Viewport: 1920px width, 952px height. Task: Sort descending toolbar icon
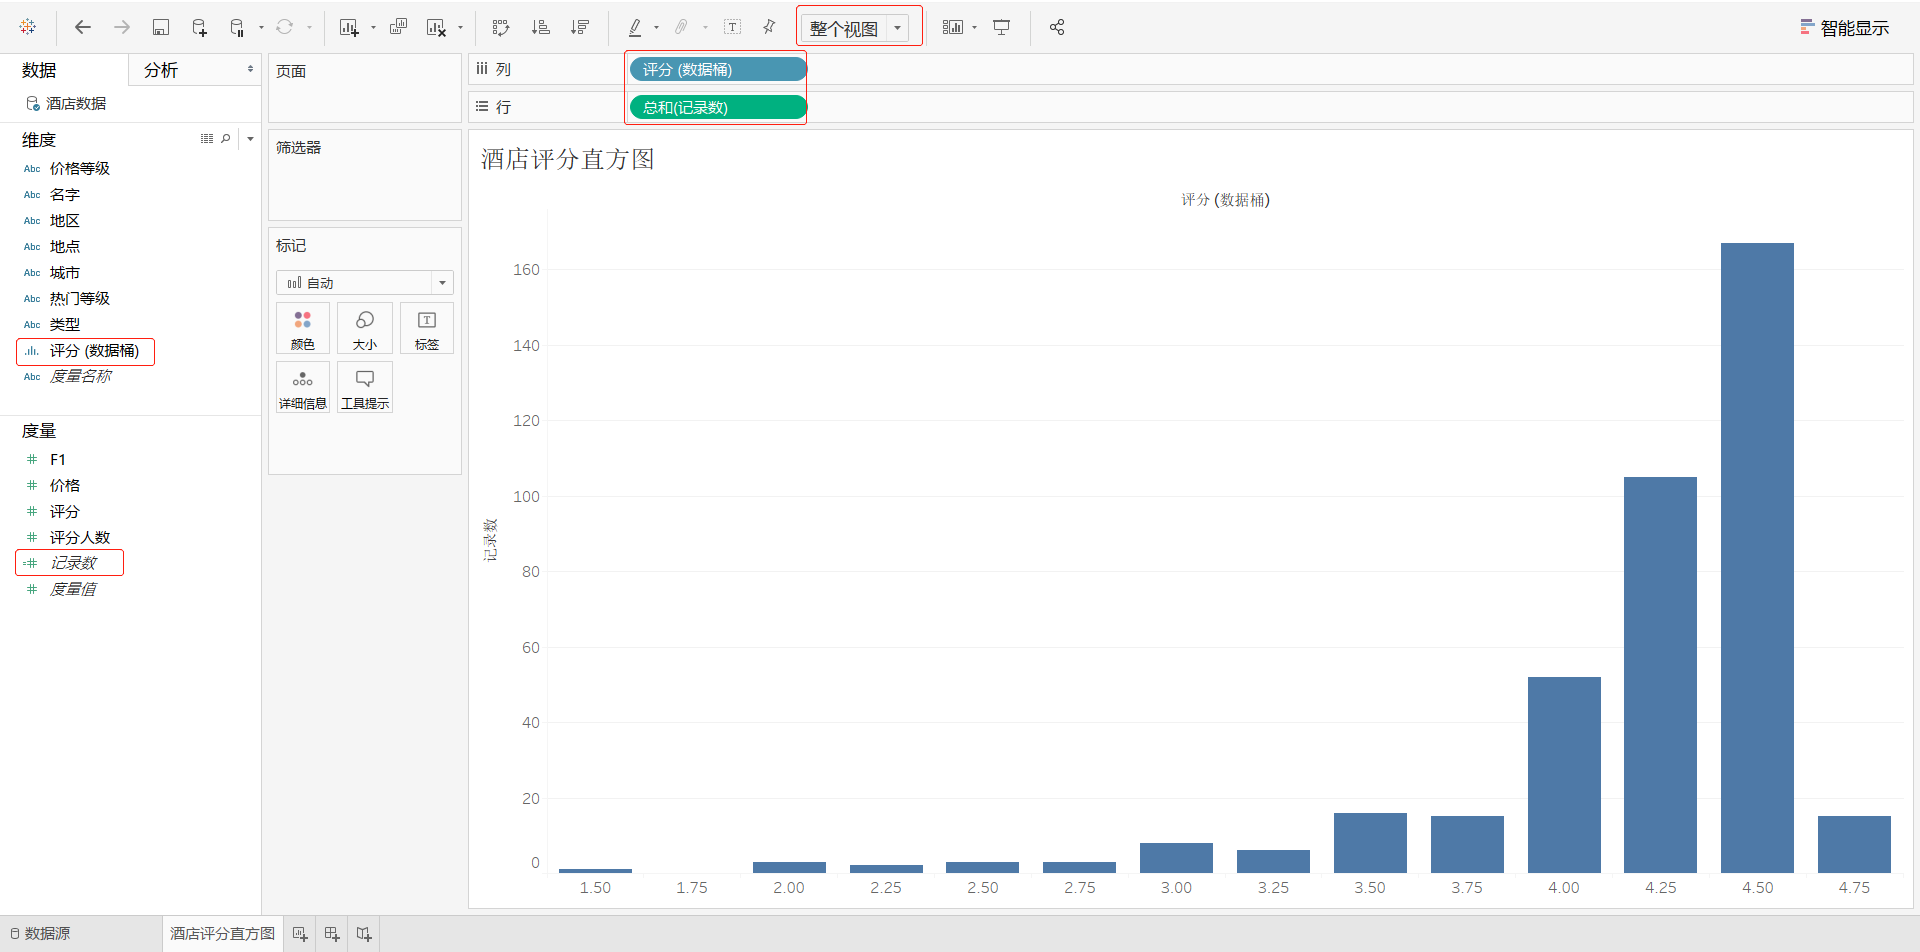tap(580, 27)
